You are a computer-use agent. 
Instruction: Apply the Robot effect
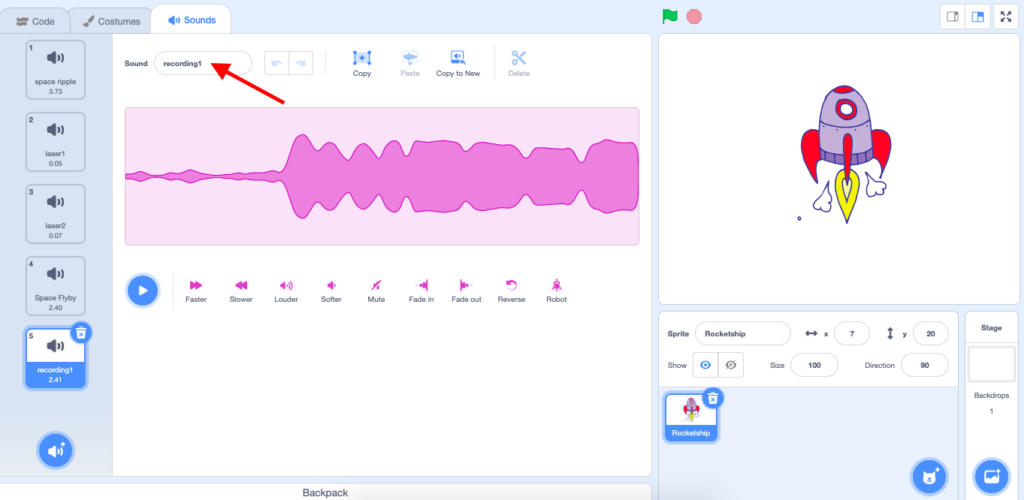coord(556,291)
